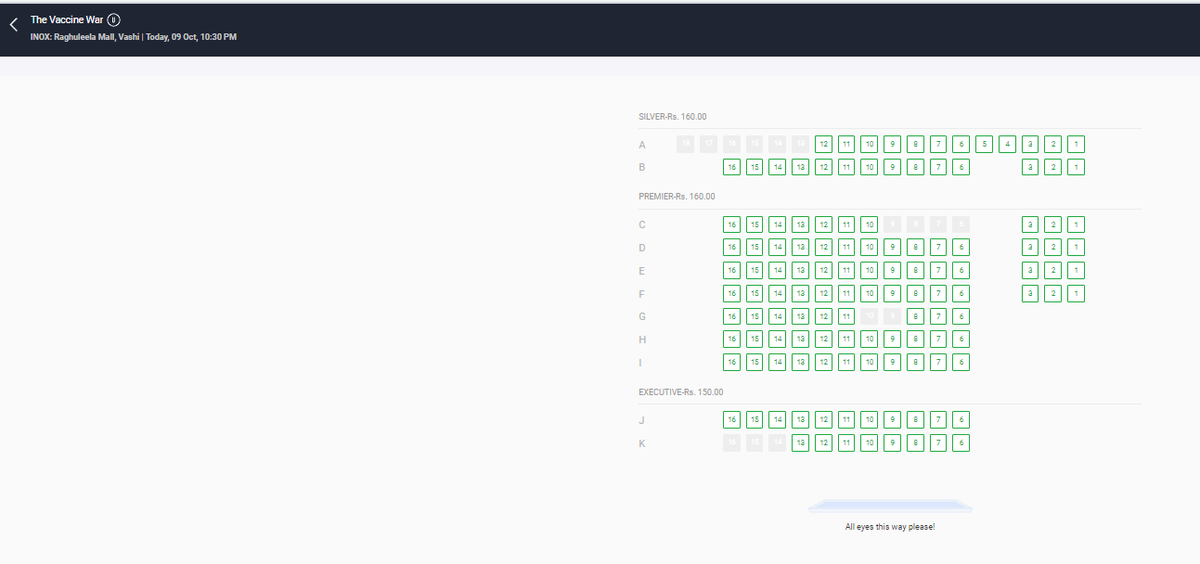The height and width of the screenshot is (564, 1200).
Task: Choose seat 12 in row I
Action: click(824, 361)
